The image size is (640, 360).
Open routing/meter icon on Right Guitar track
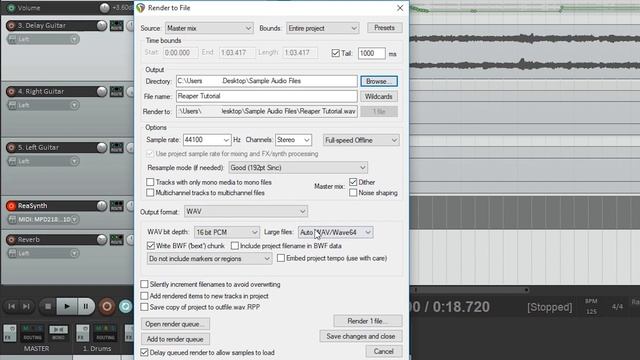point(116,91)
